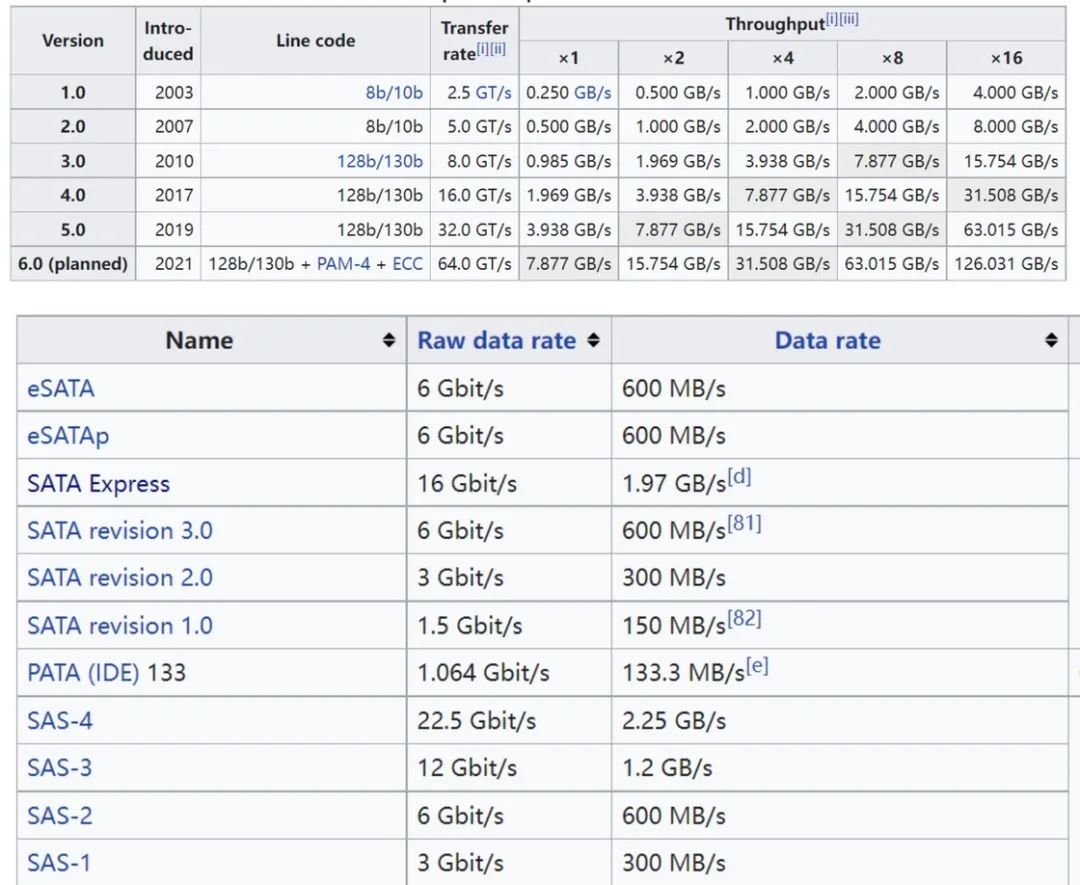Open the SAS-1 link

59,863
